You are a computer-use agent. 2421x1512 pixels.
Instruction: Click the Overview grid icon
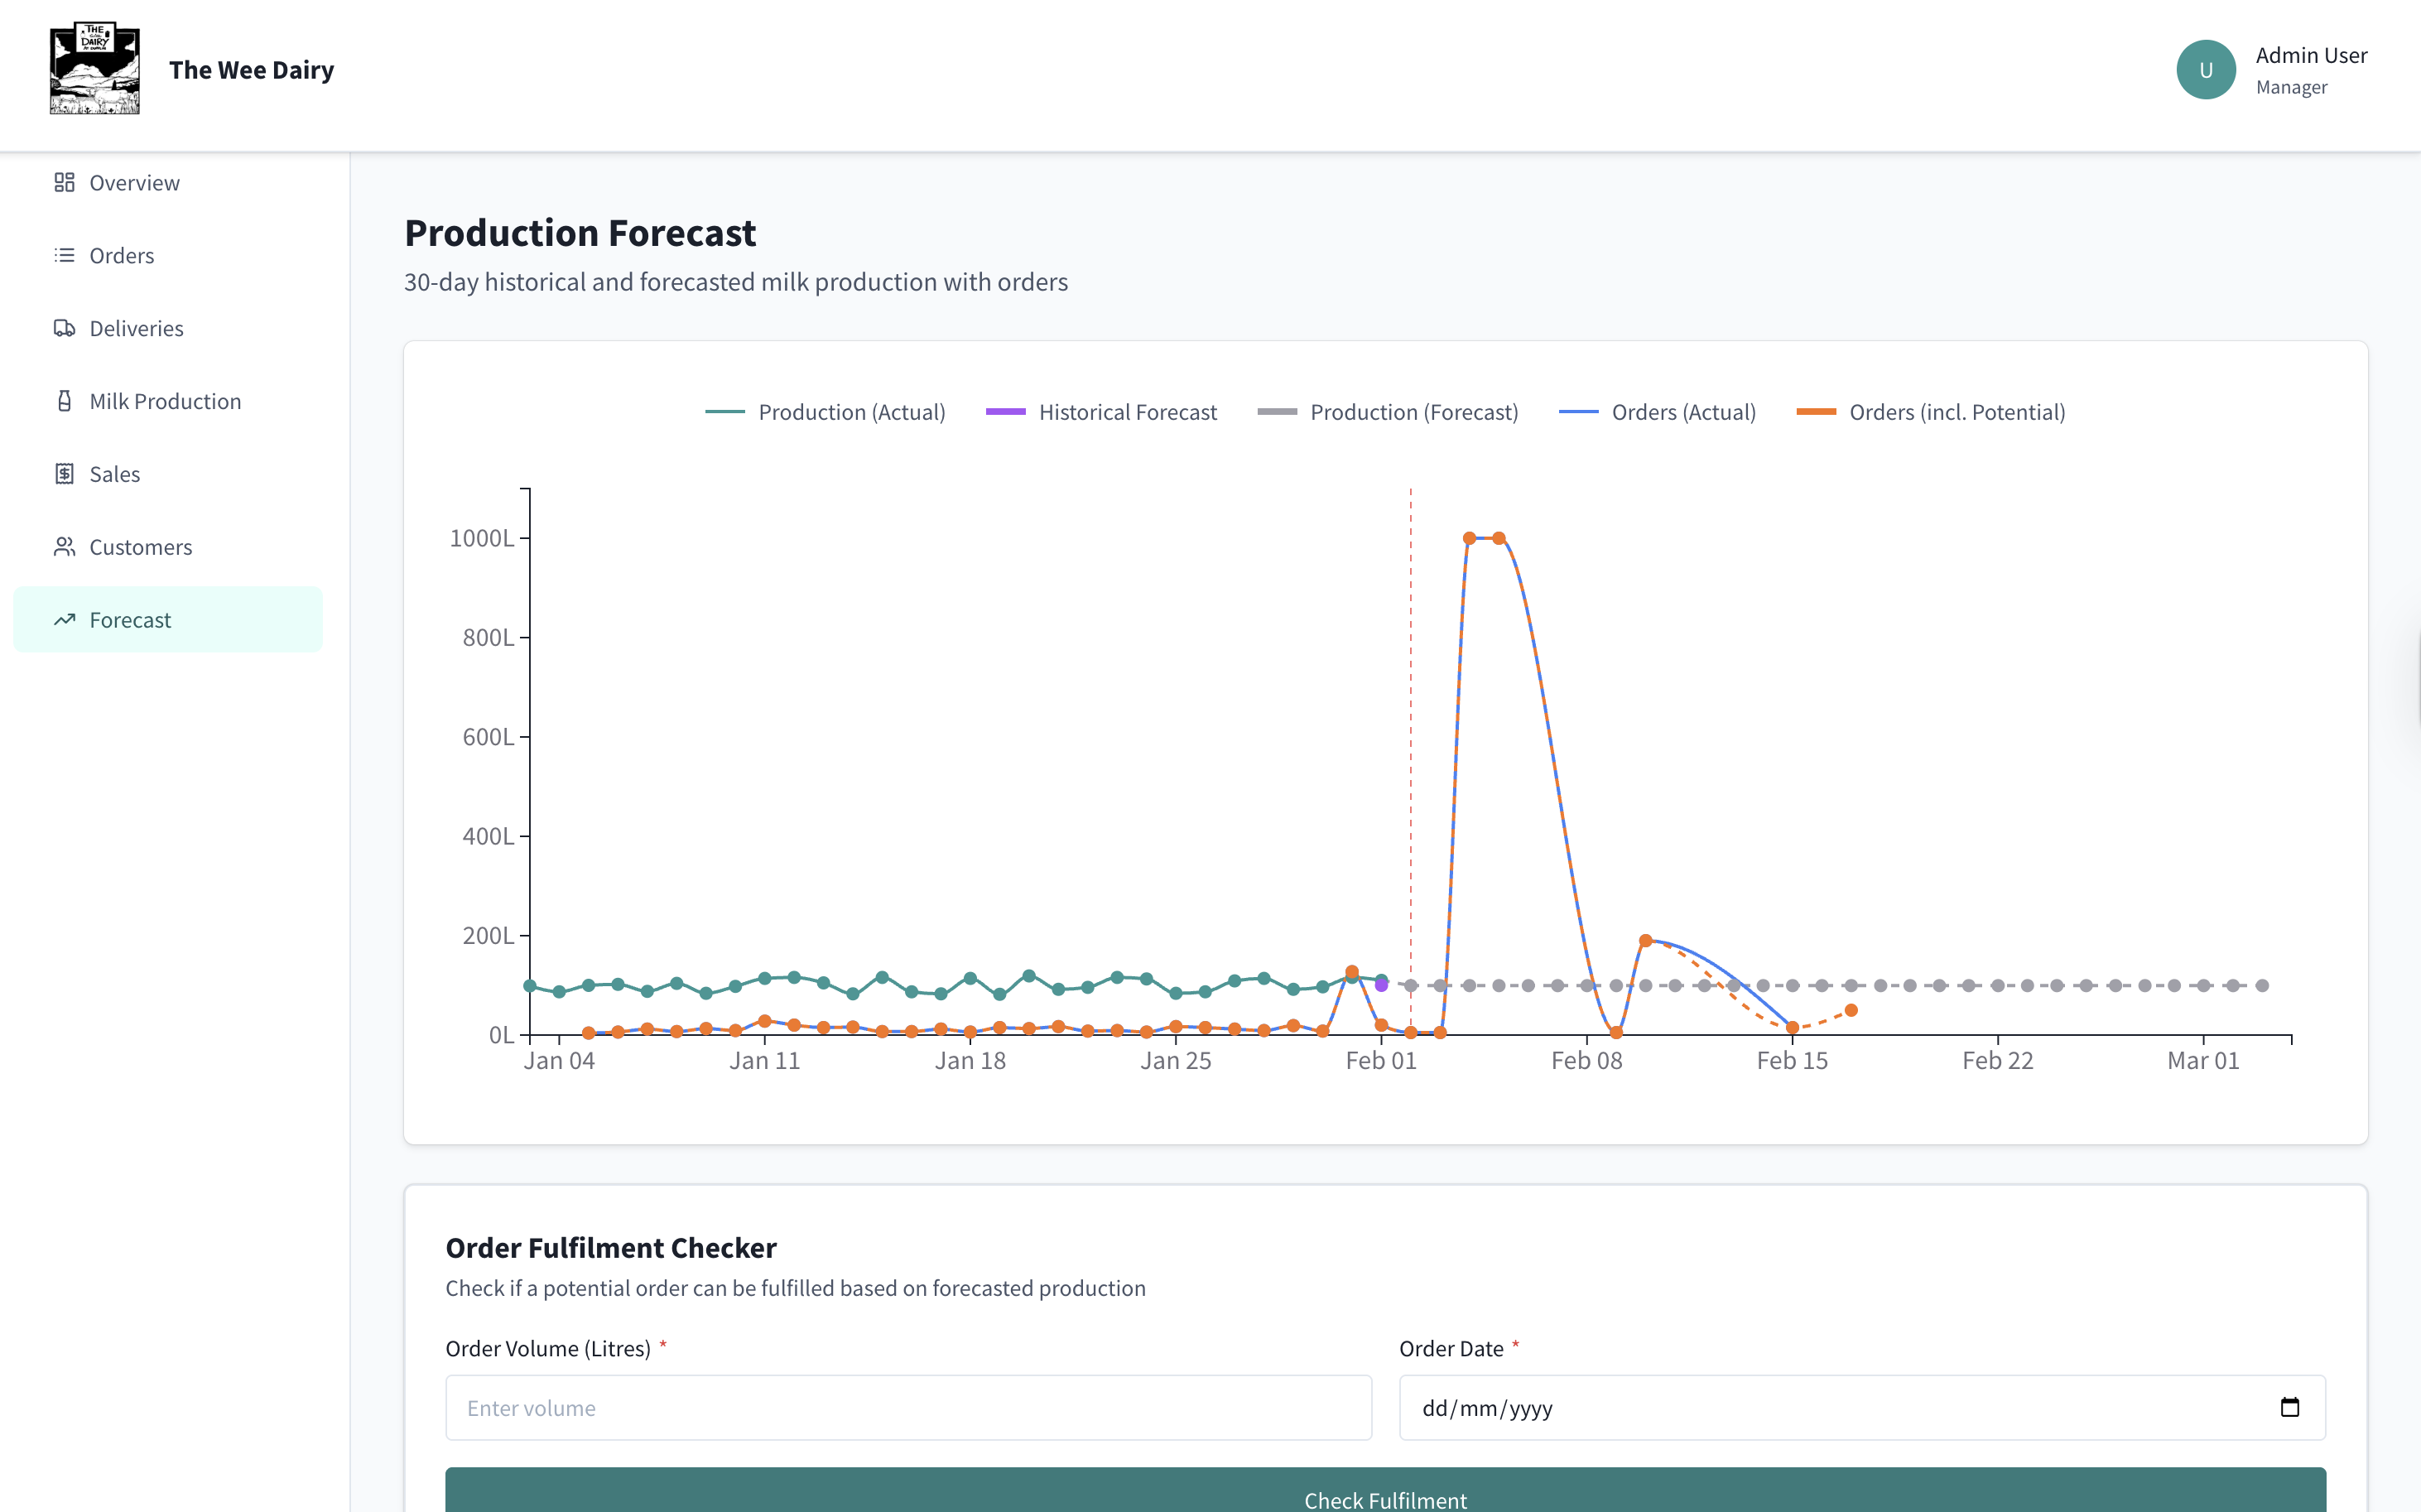click(x=64, y=183)
